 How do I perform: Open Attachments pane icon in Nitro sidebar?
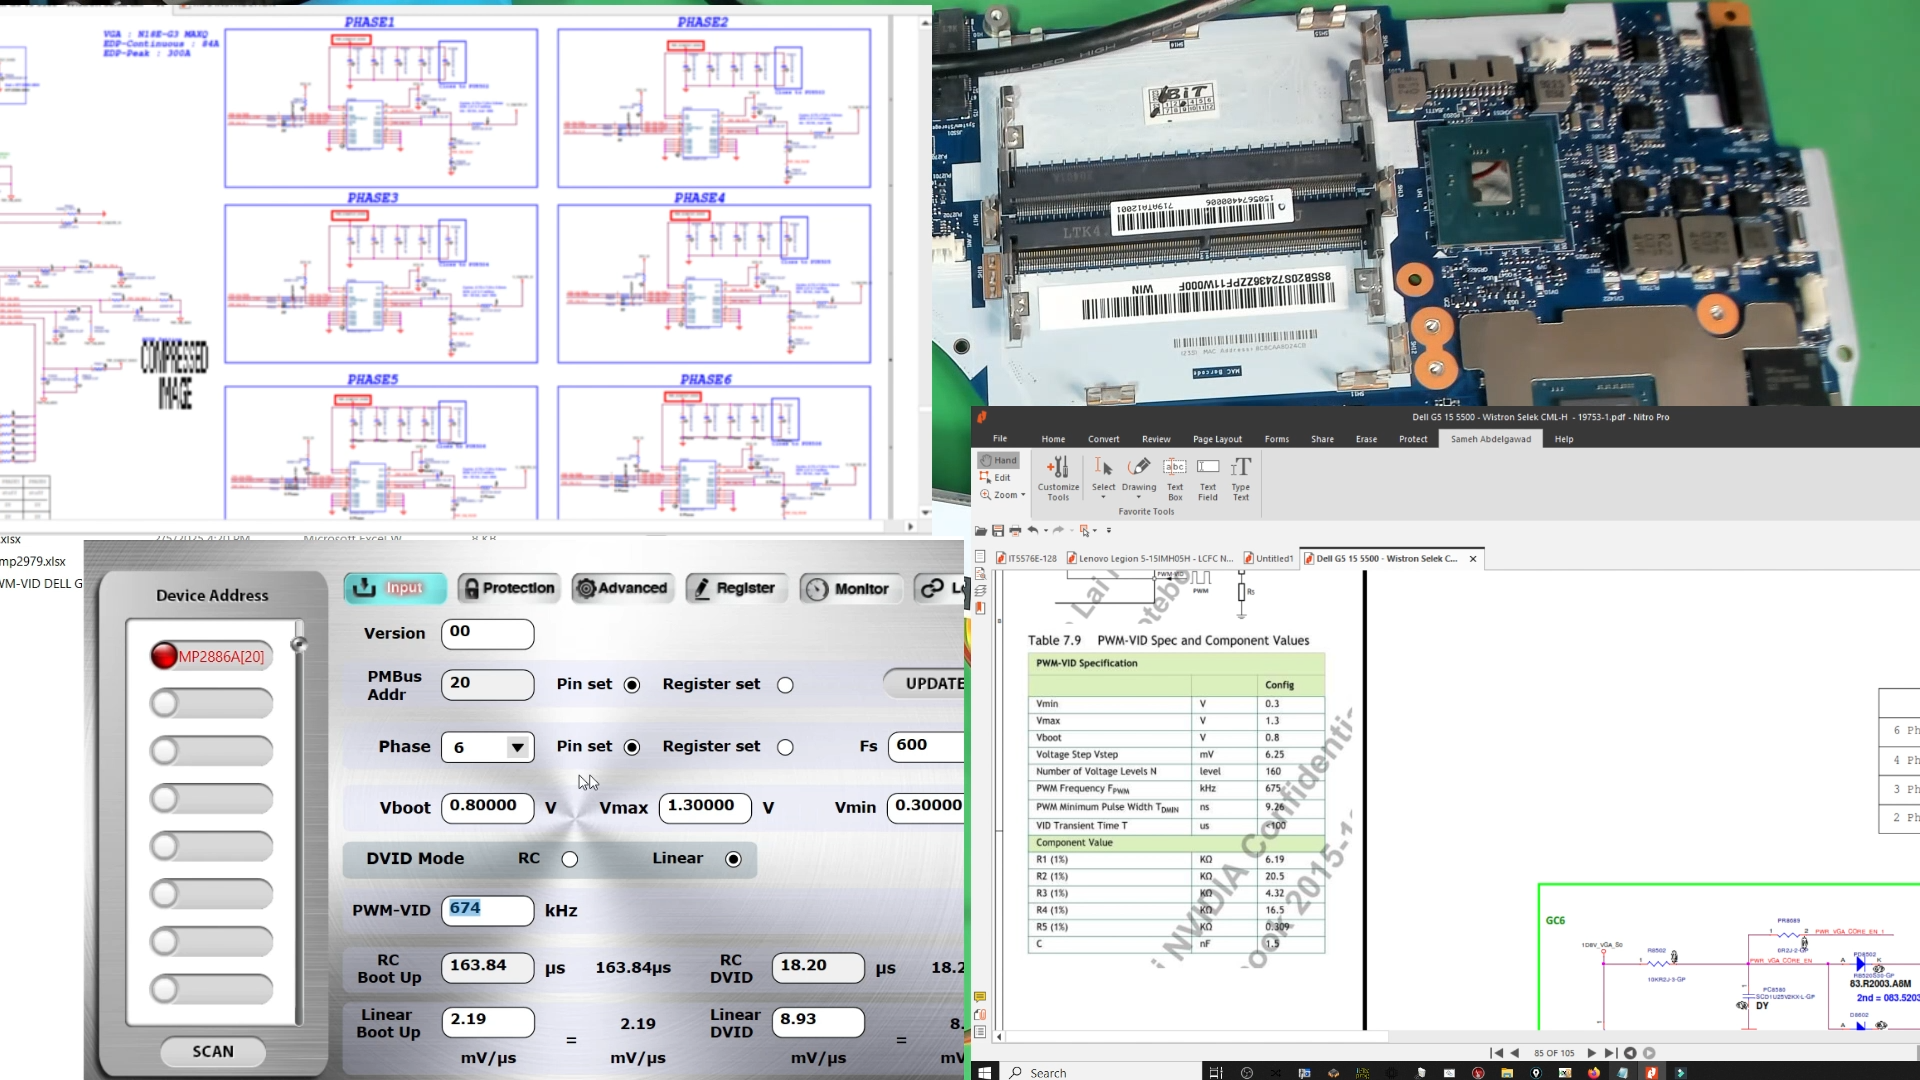[980, 1014]
